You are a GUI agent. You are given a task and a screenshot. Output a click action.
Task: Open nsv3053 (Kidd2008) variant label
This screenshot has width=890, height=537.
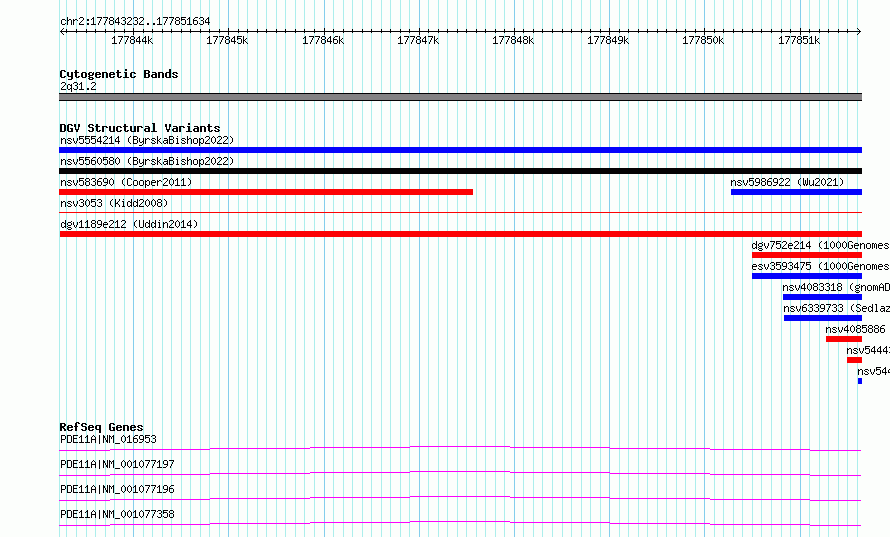(x=114, y=203)
